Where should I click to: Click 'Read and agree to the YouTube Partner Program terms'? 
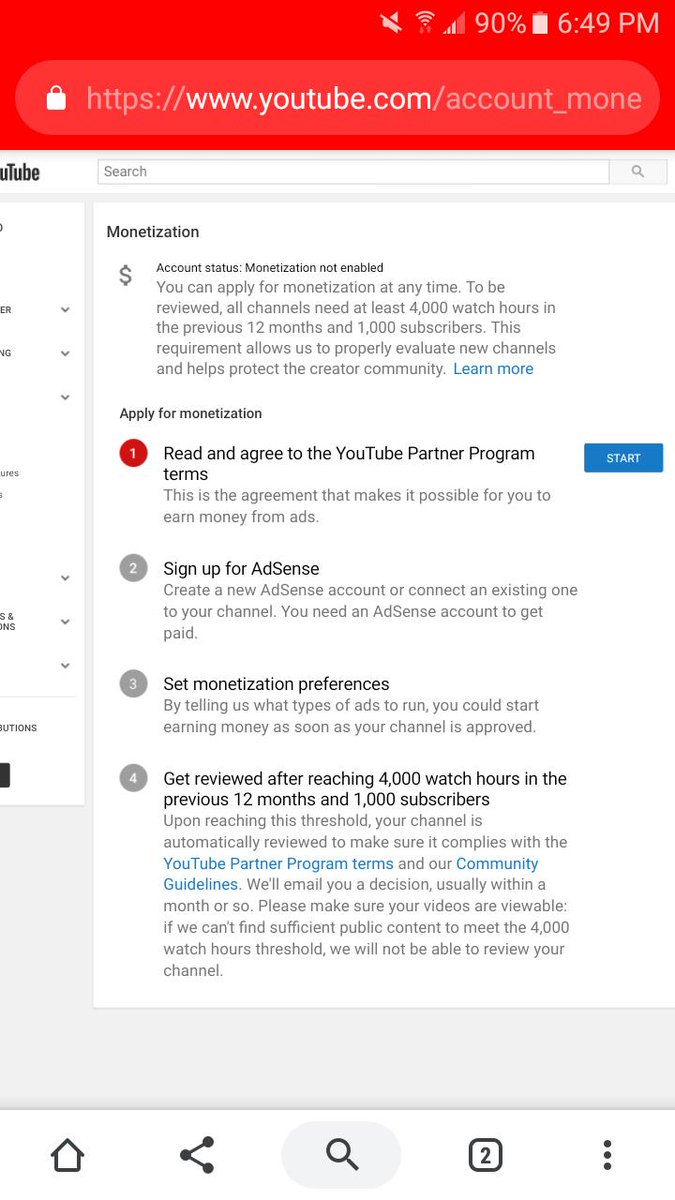click(x=349, y=464)
